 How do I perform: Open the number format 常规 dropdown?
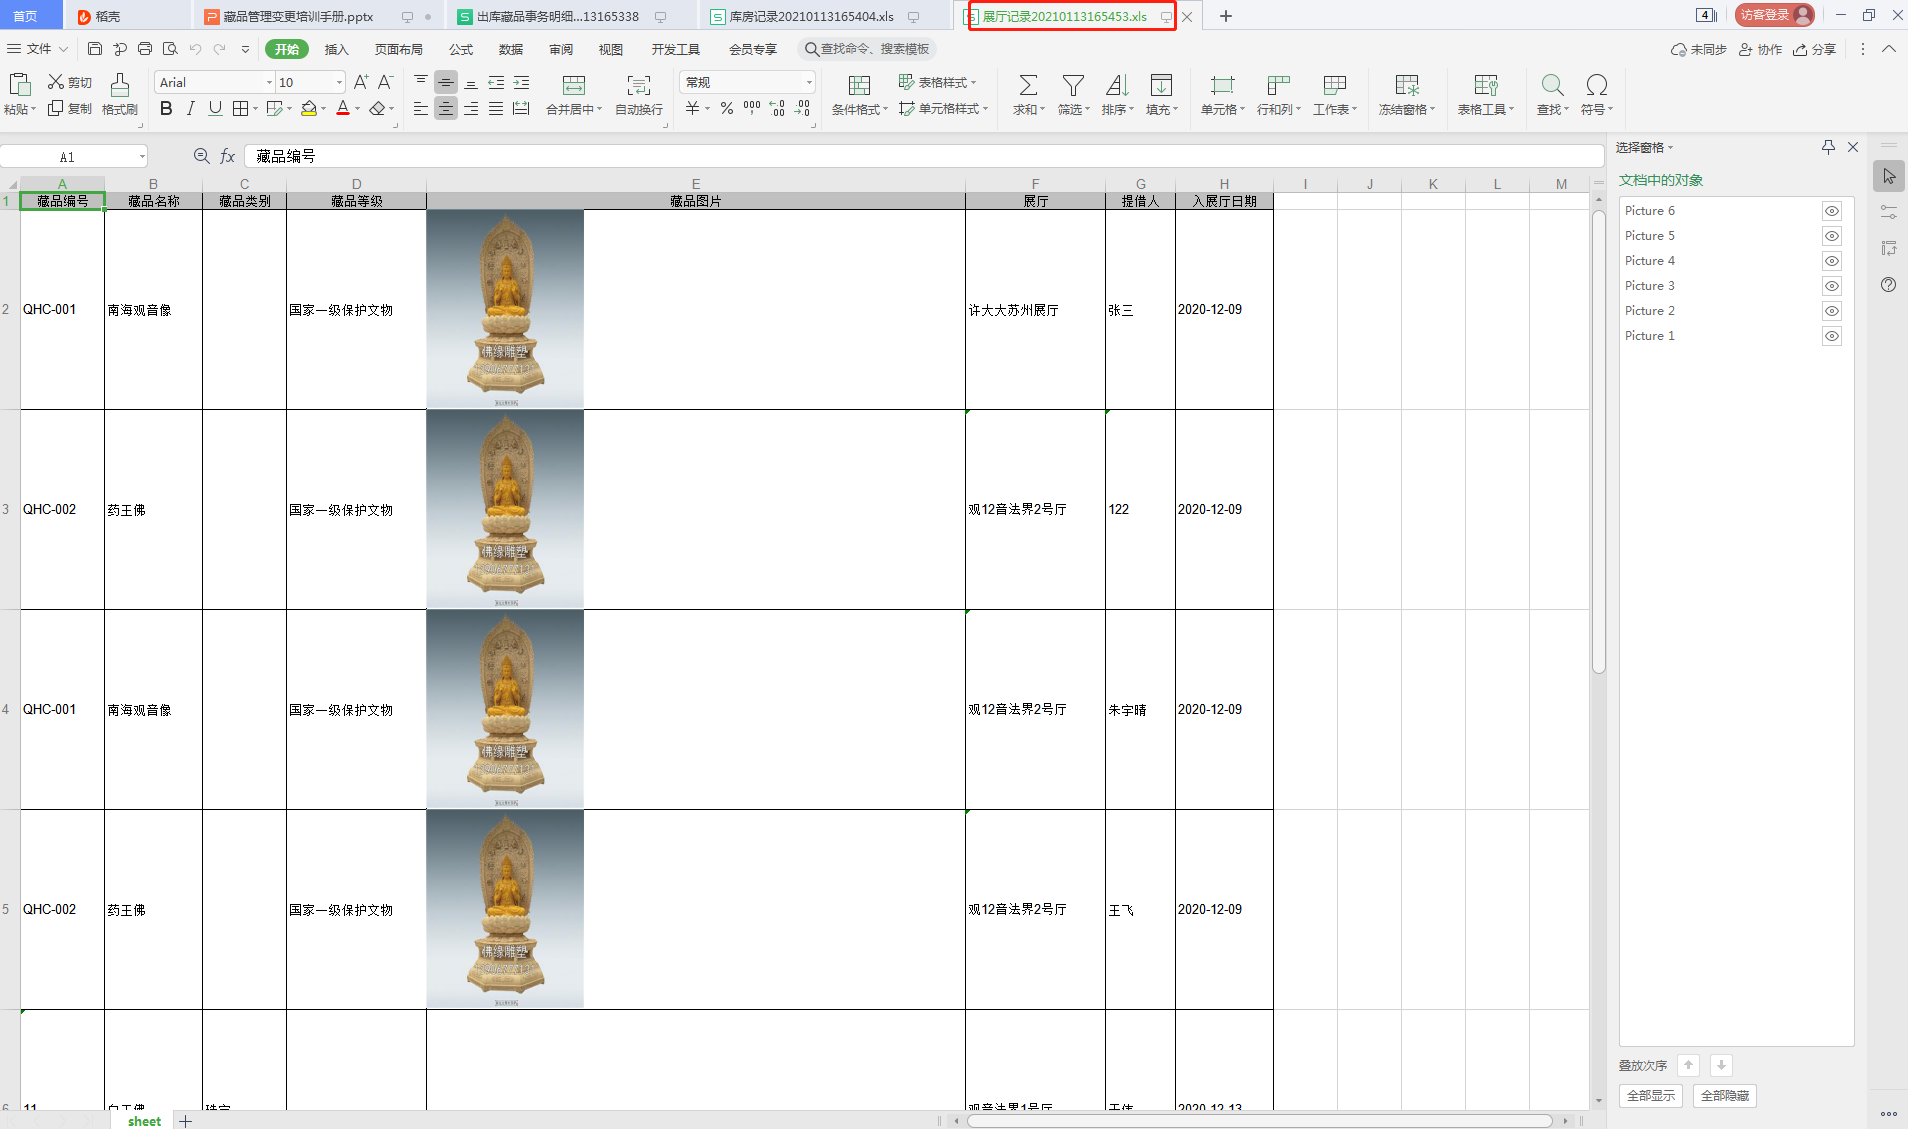[x=809, y=82]
